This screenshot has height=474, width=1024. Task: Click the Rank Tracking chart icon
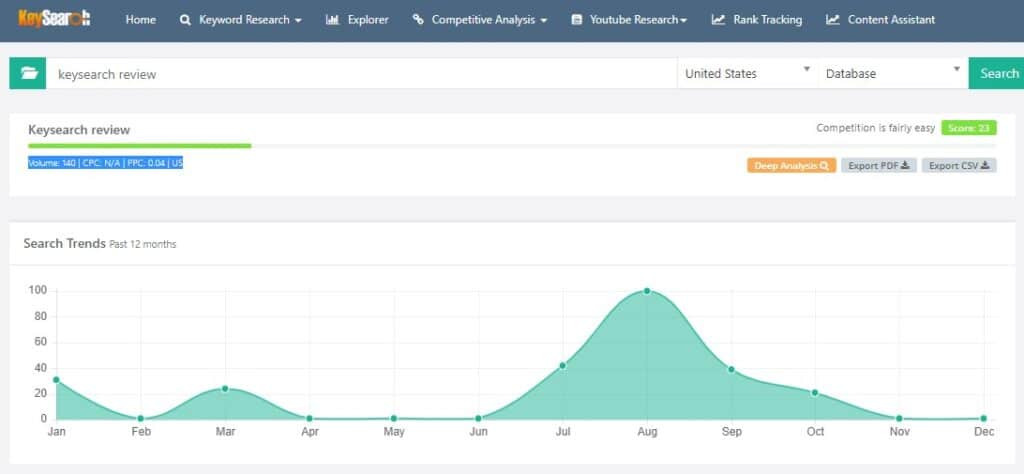tap(718, 20)
